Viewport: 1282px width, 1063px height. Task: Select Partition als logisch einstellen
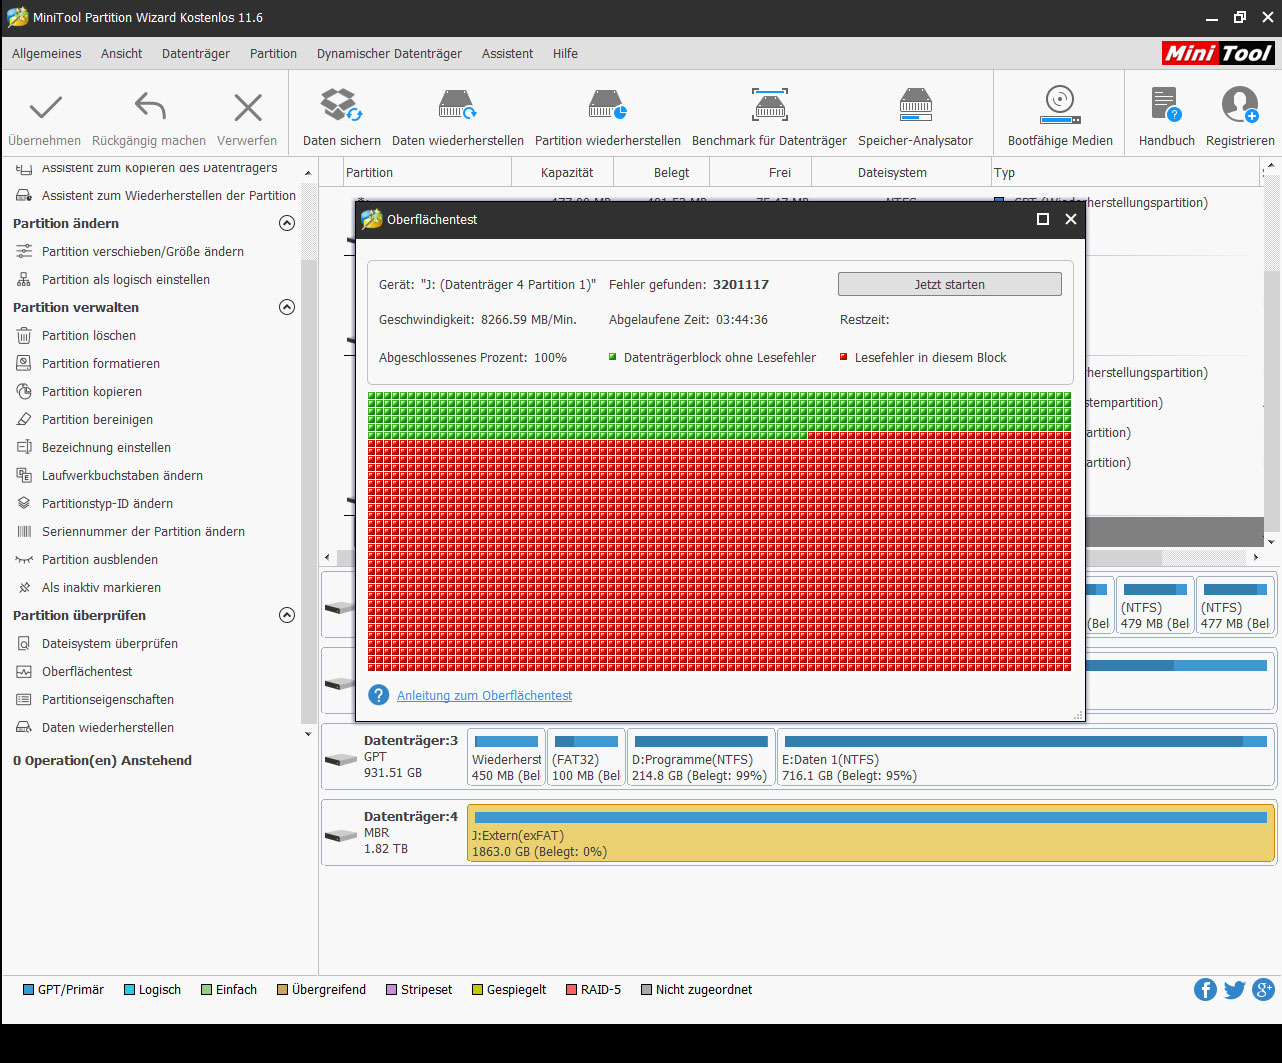coord(126,280)
